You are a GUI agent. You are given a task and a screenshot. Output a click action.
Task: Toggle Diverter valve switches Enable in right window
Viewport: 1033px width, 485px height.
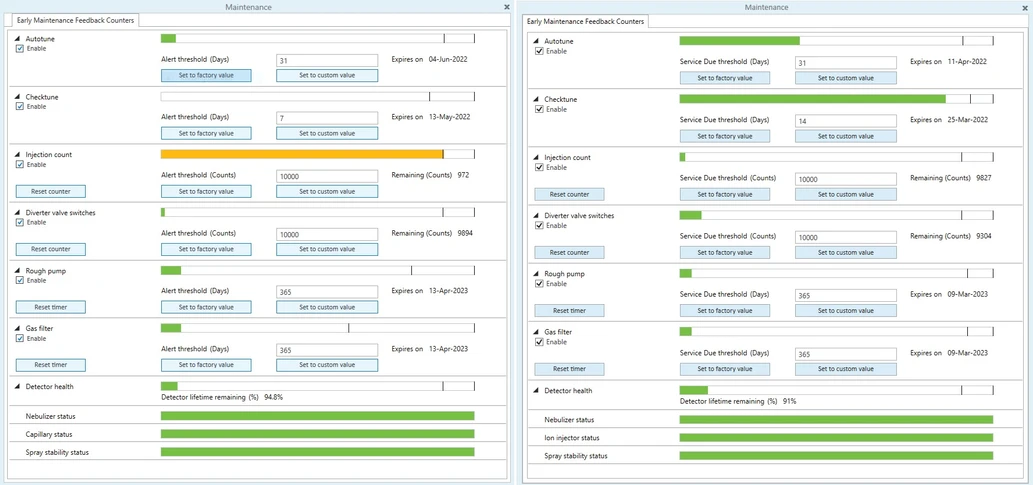pos(540,225)
